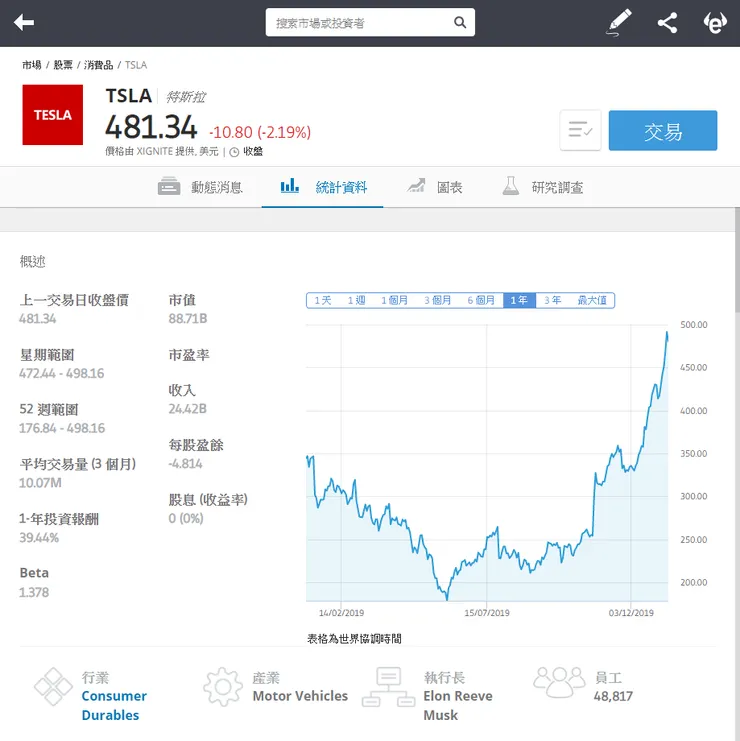Select 1週 chart range
The width and height of the screenshot is (740, 741).
pyautogui.click(x=356, y=301)
